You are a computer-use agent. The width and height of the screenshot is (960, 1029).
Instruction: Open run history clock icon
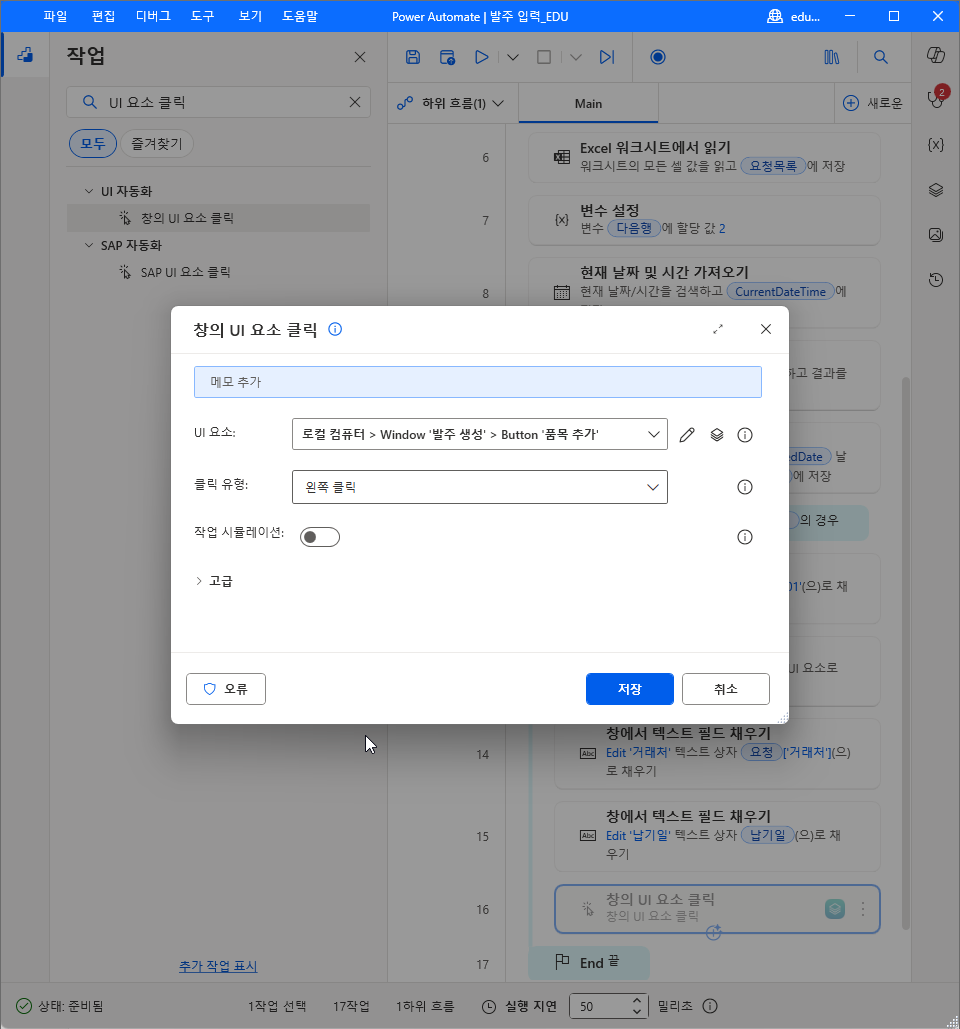coord(936,280)
